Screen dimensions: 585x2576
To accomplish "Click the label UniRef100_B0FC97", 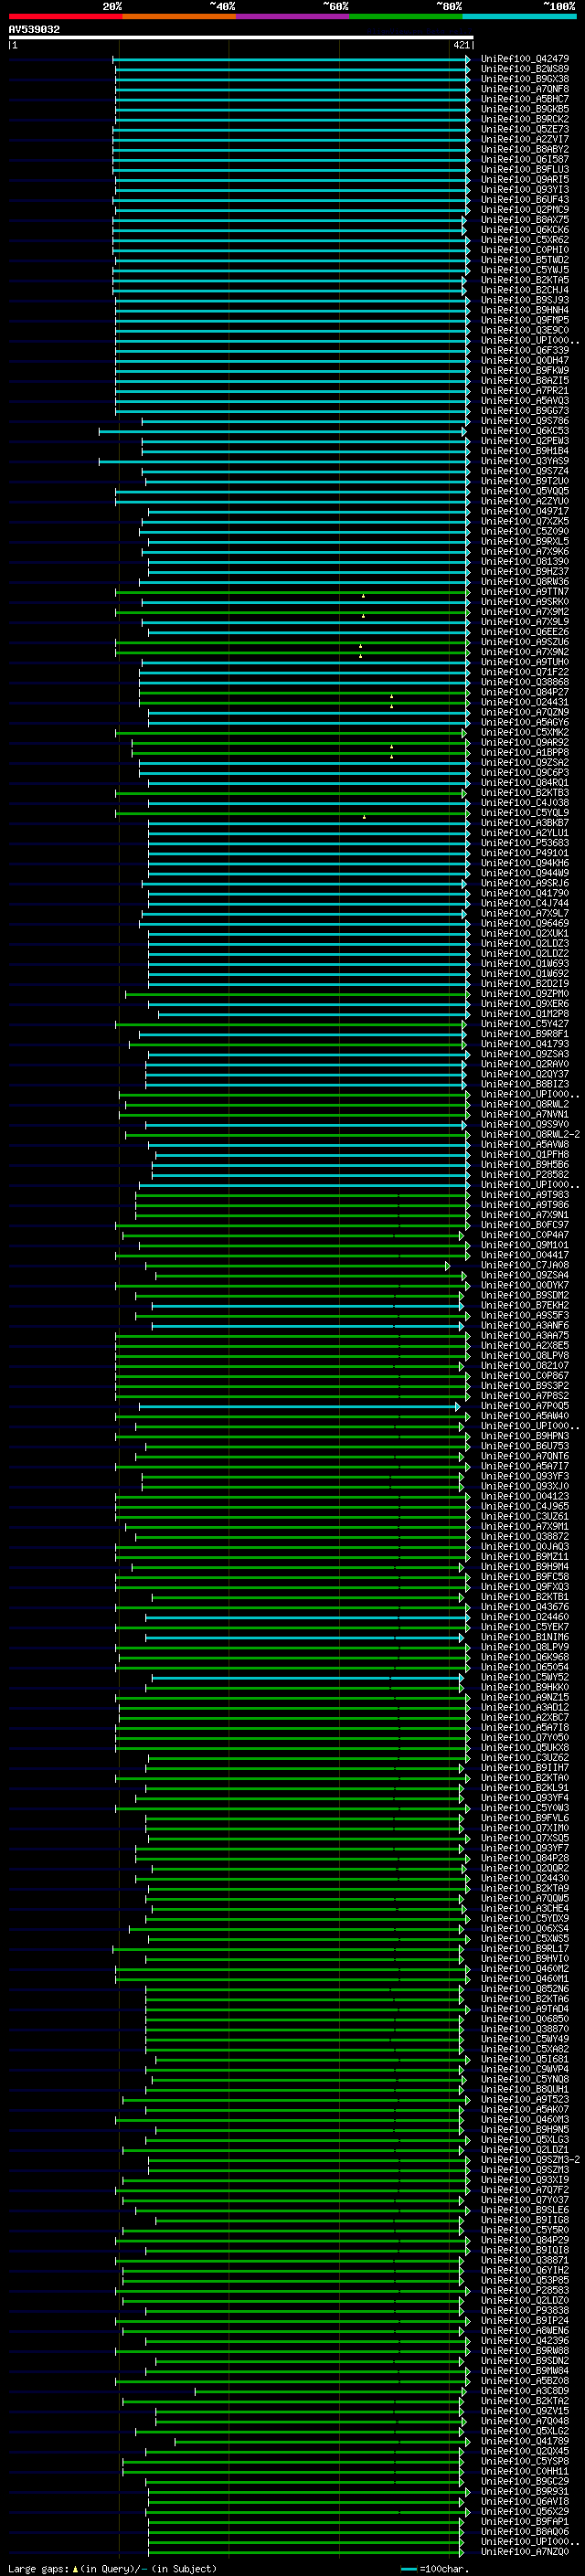I will click(525, 1225).
